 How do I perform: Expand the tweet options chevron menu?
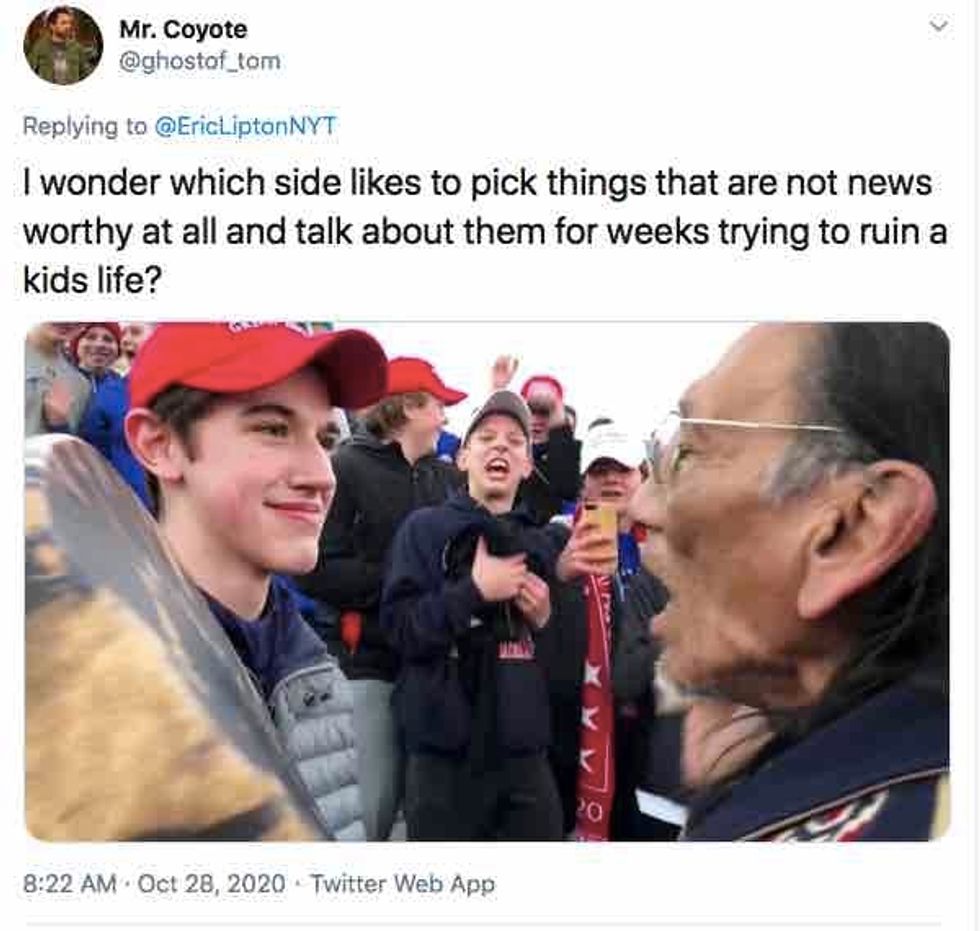tap(939, 26)
